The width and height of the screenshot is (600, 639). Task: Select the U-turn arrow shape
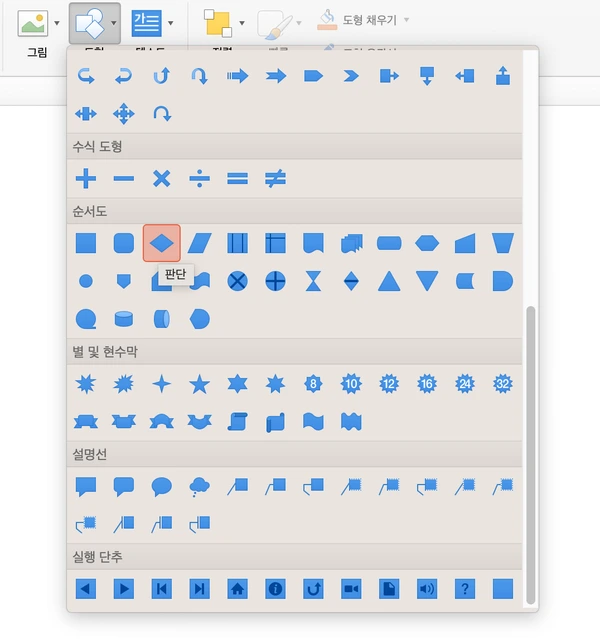click(200, 76)
